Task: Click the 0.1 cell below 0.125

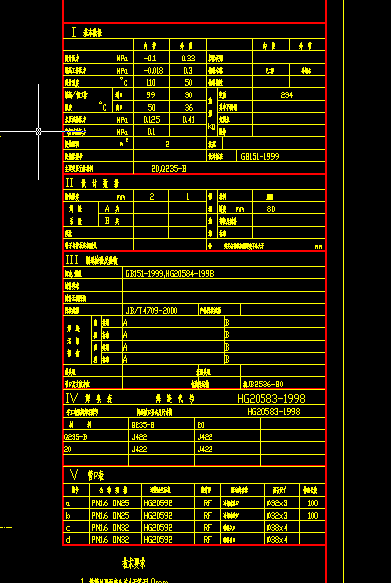Action: 151,132
